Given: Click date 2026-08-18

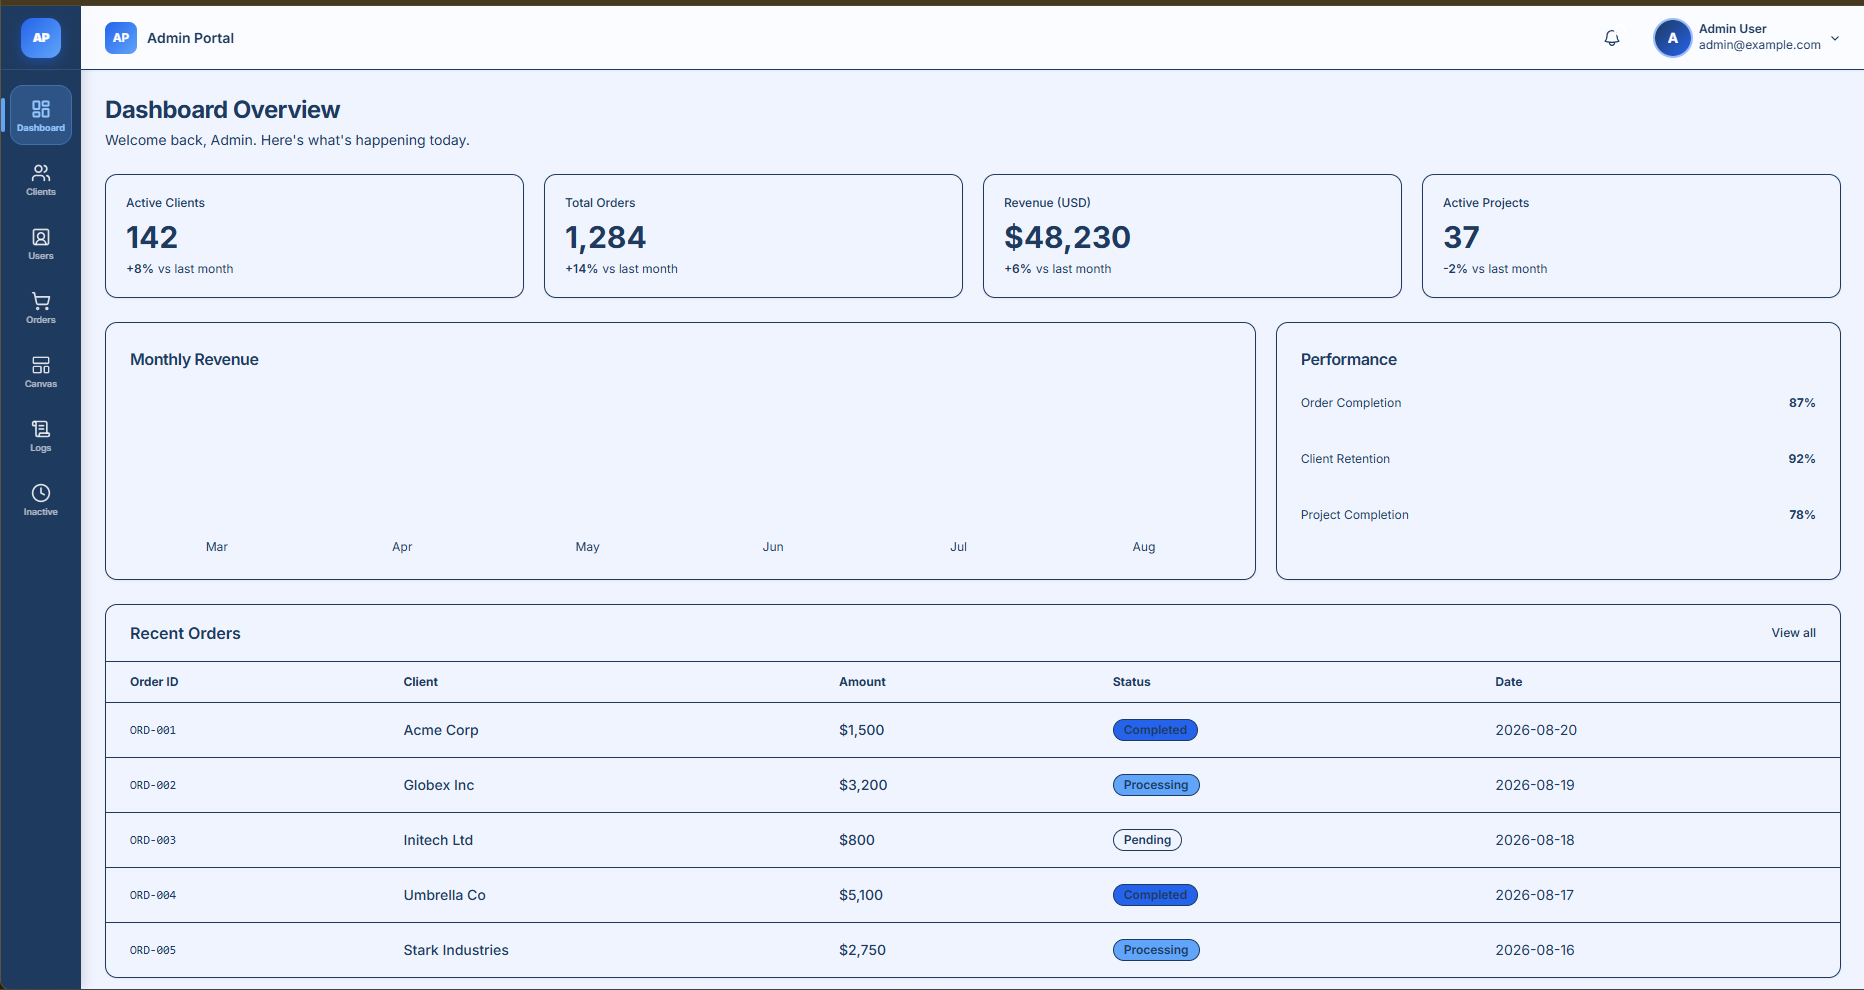Looking at the screenshot, I should (x=1535, y=840).
